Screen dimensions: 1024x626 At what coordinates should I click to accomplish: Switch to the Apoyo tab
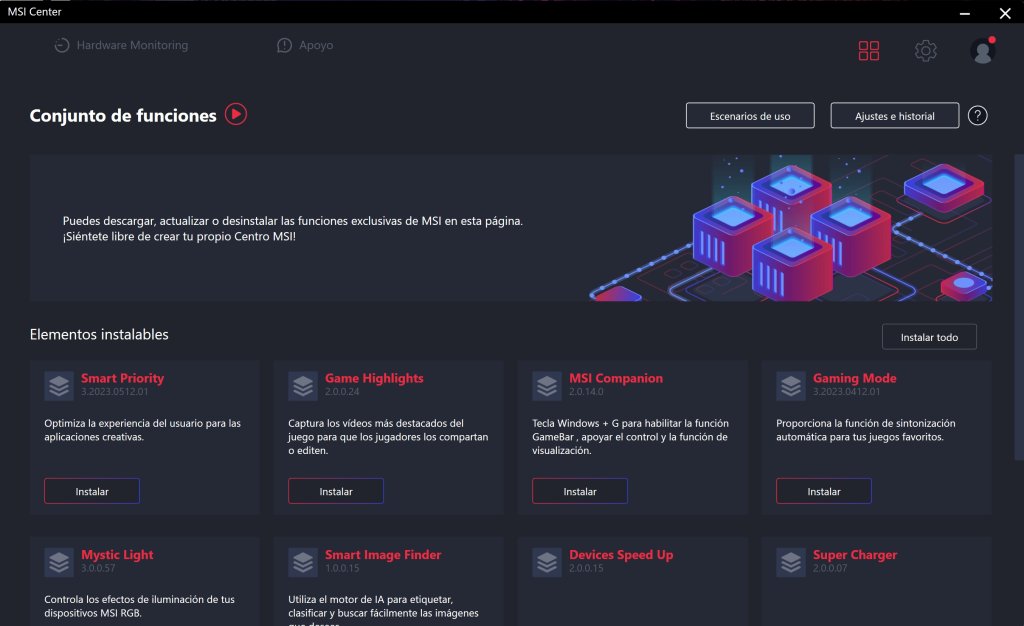click(x=305, y=45)
